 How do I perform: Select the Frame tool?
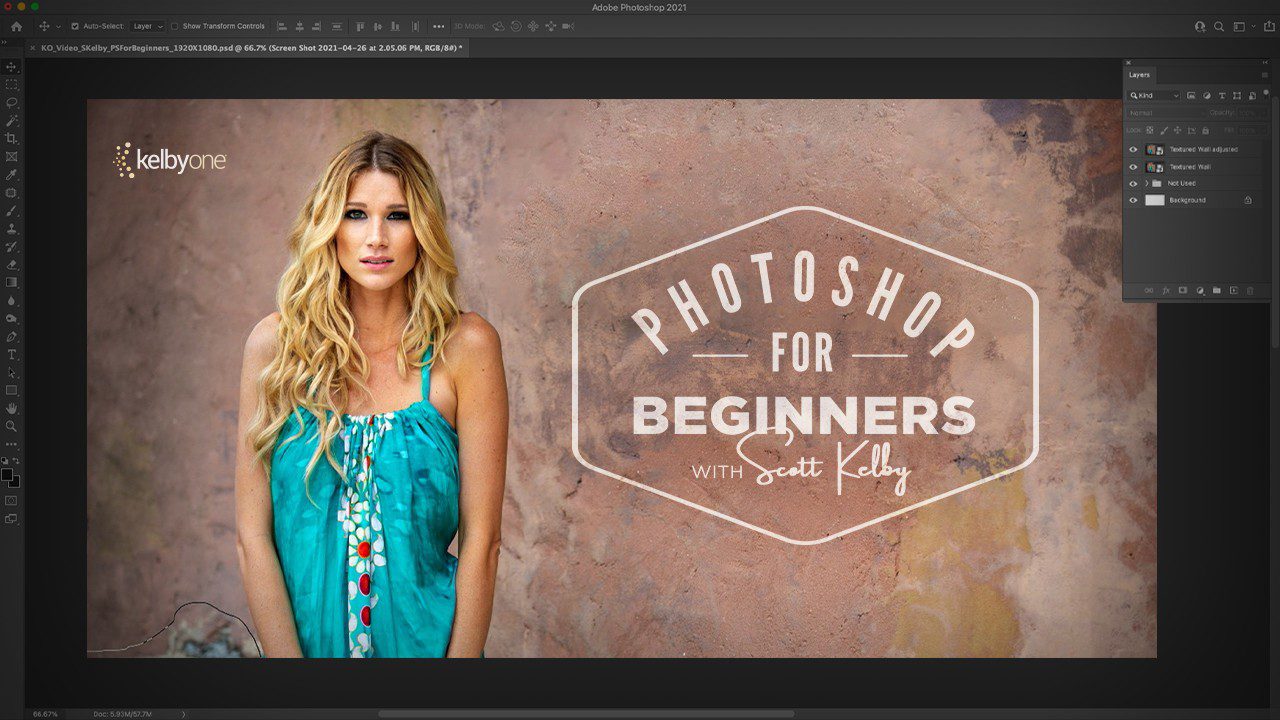12,157
